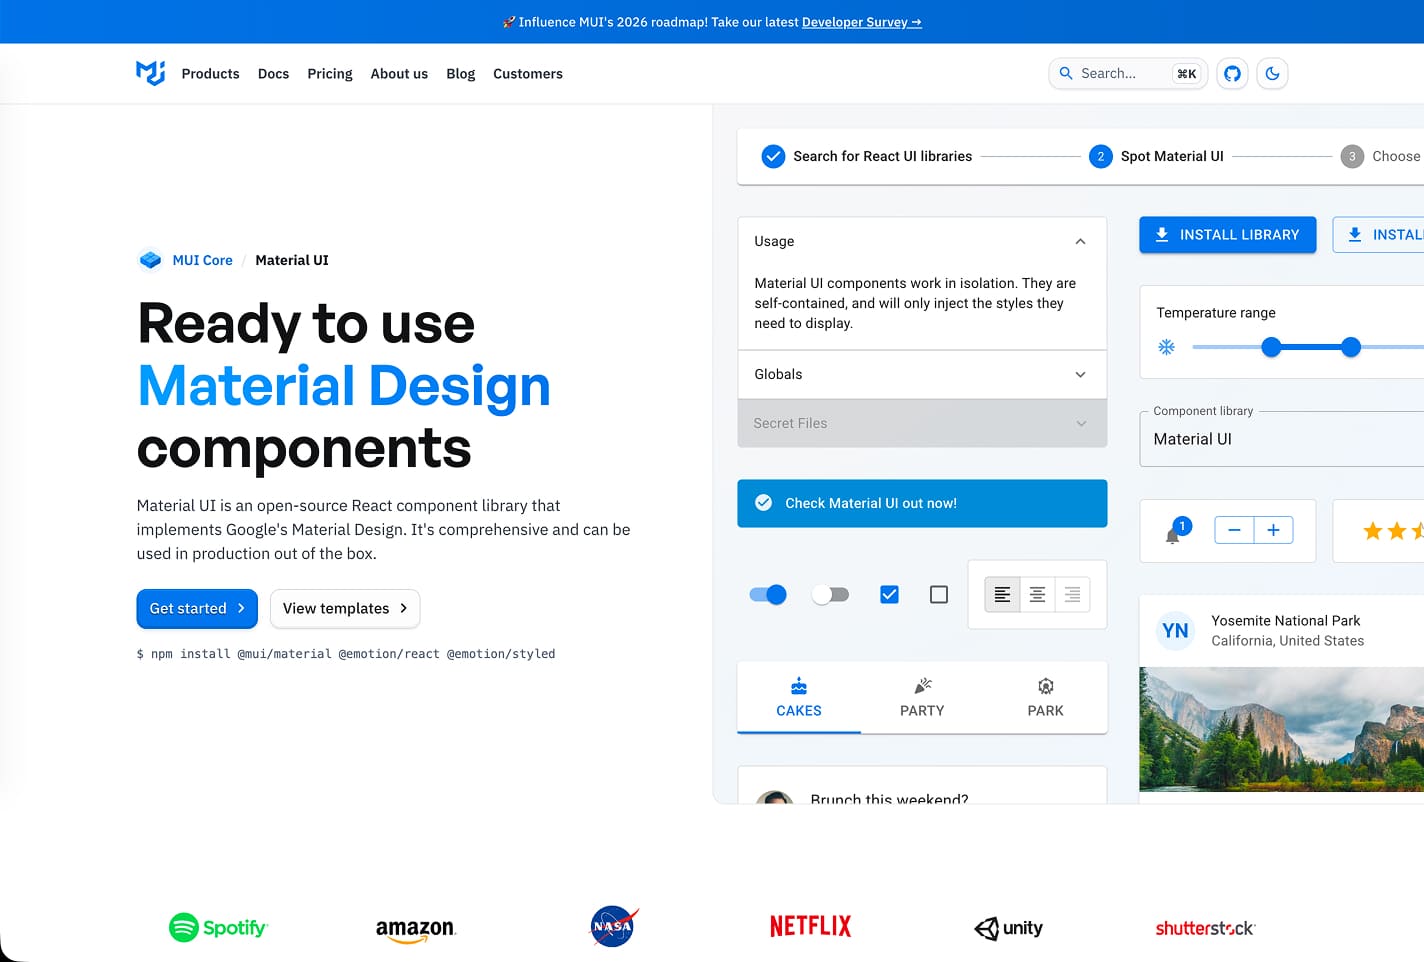The height and width of the screenshot is (962, 1424).
Task: Select the left text alignment icon
Action: click(1002, 595)
